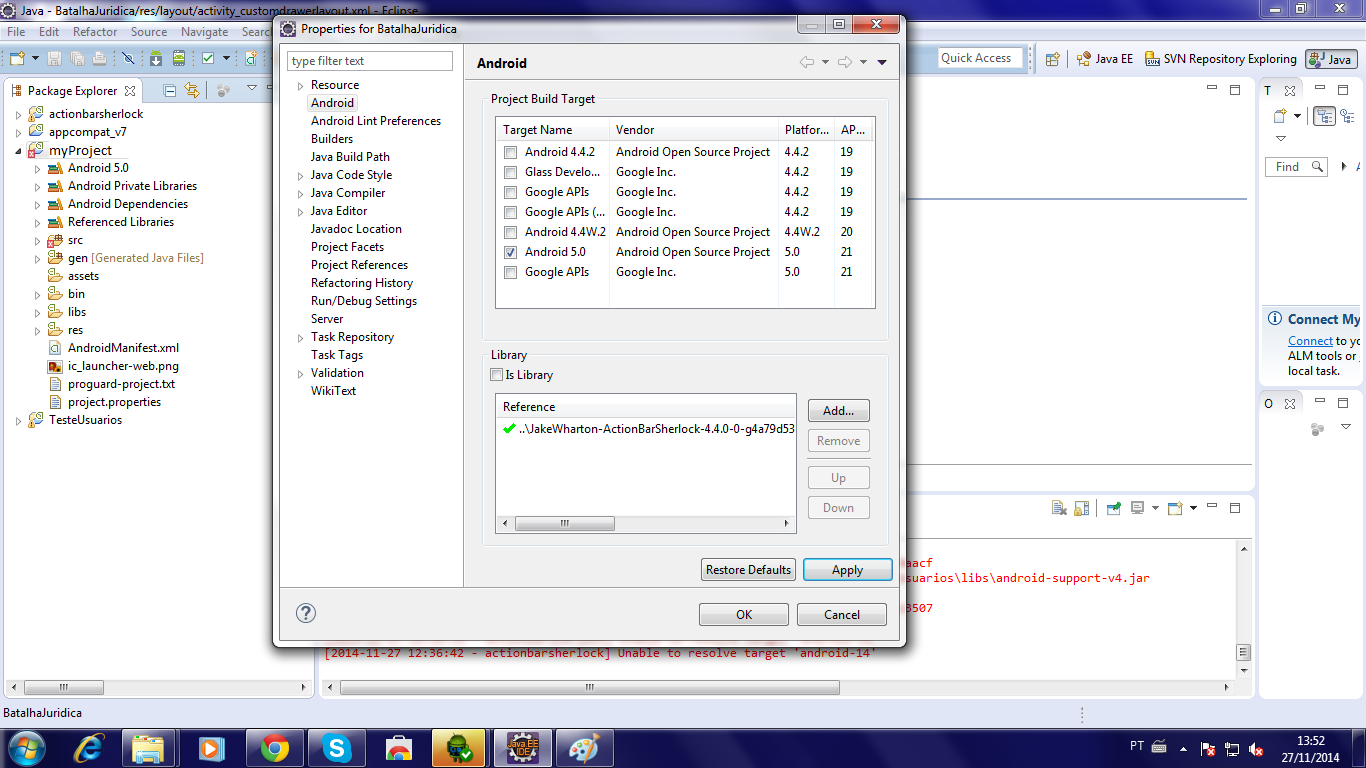Open Android SDK Manager icon
This screenshot has width=1366, height=768.
(x=156, y=59)
